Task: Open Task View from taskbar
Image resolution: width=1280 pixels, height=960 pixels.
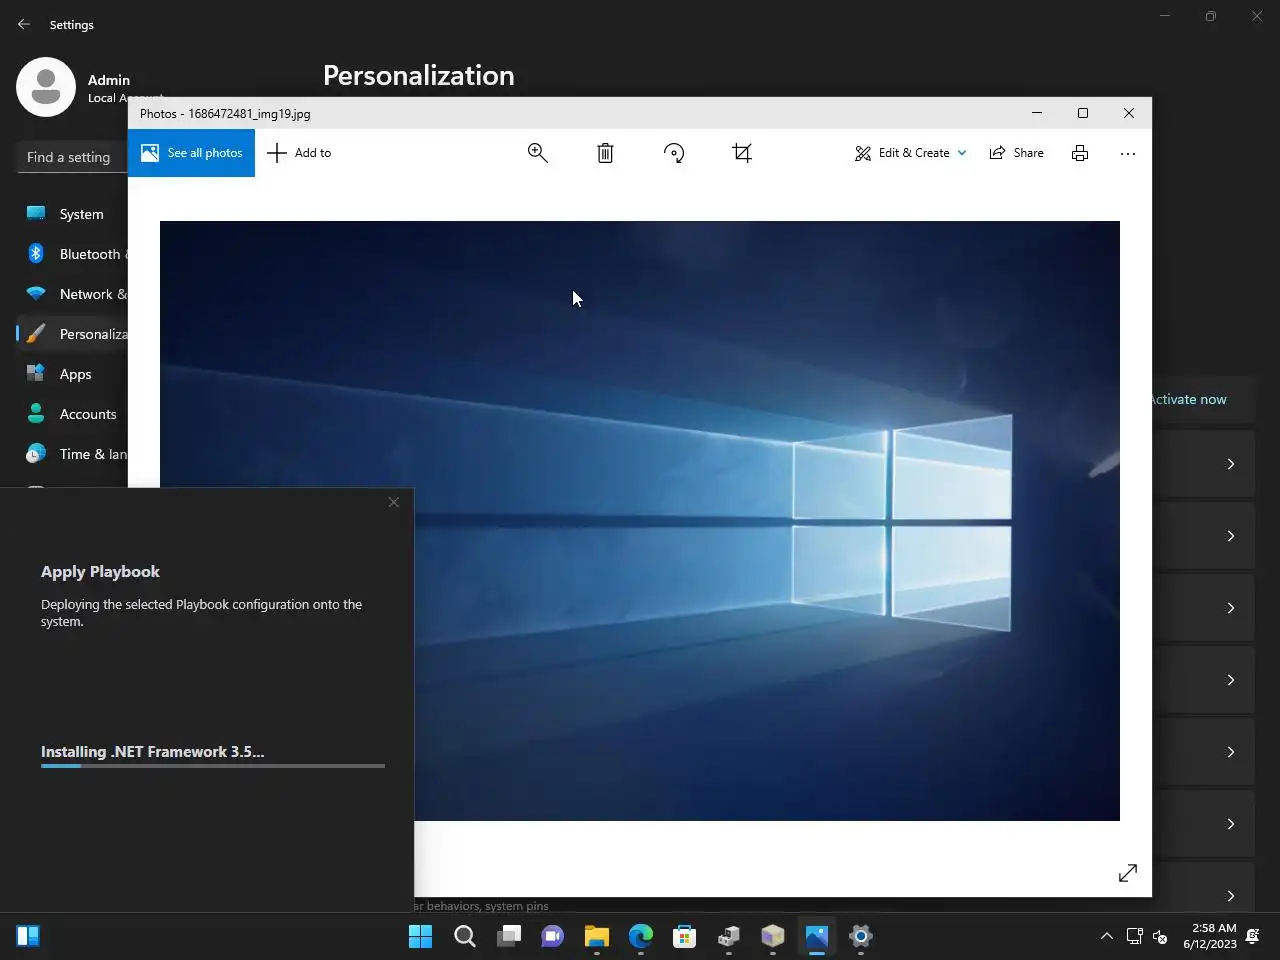Action: tap(509, 936)
